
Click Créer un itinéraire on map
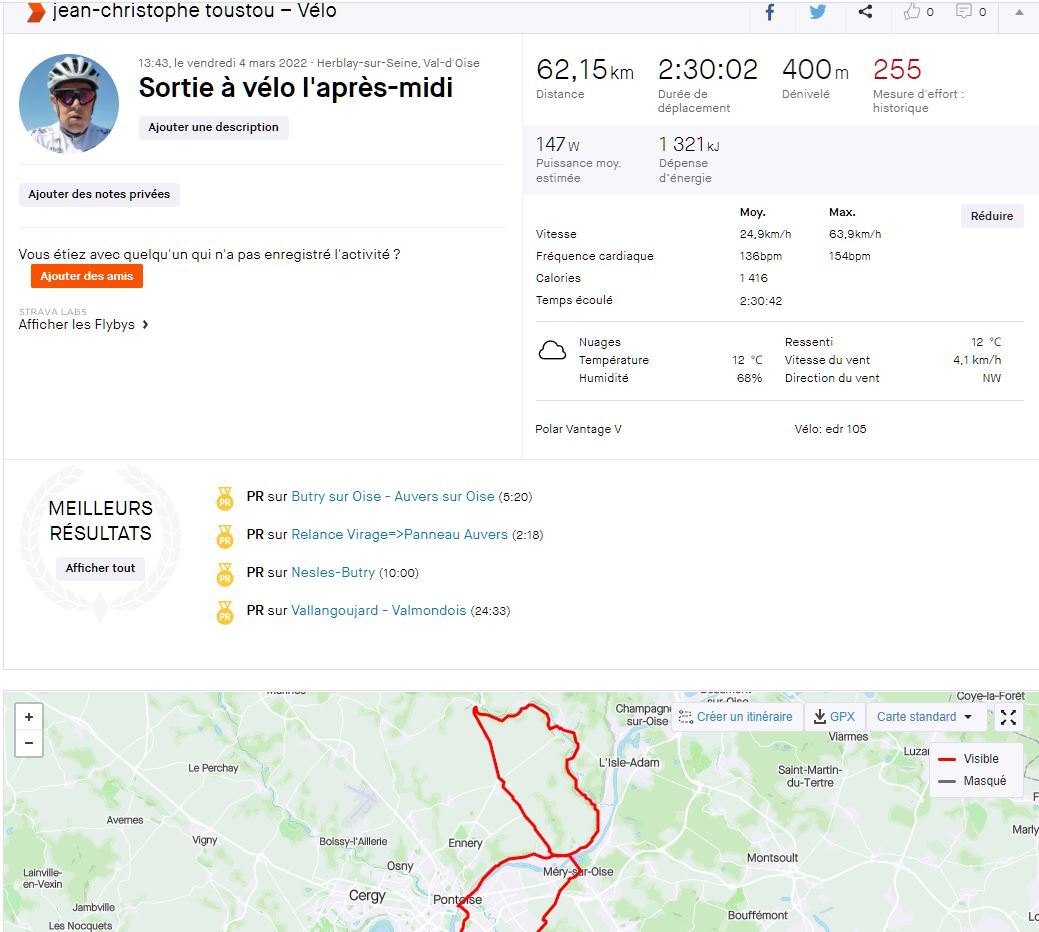pos(736,717)
